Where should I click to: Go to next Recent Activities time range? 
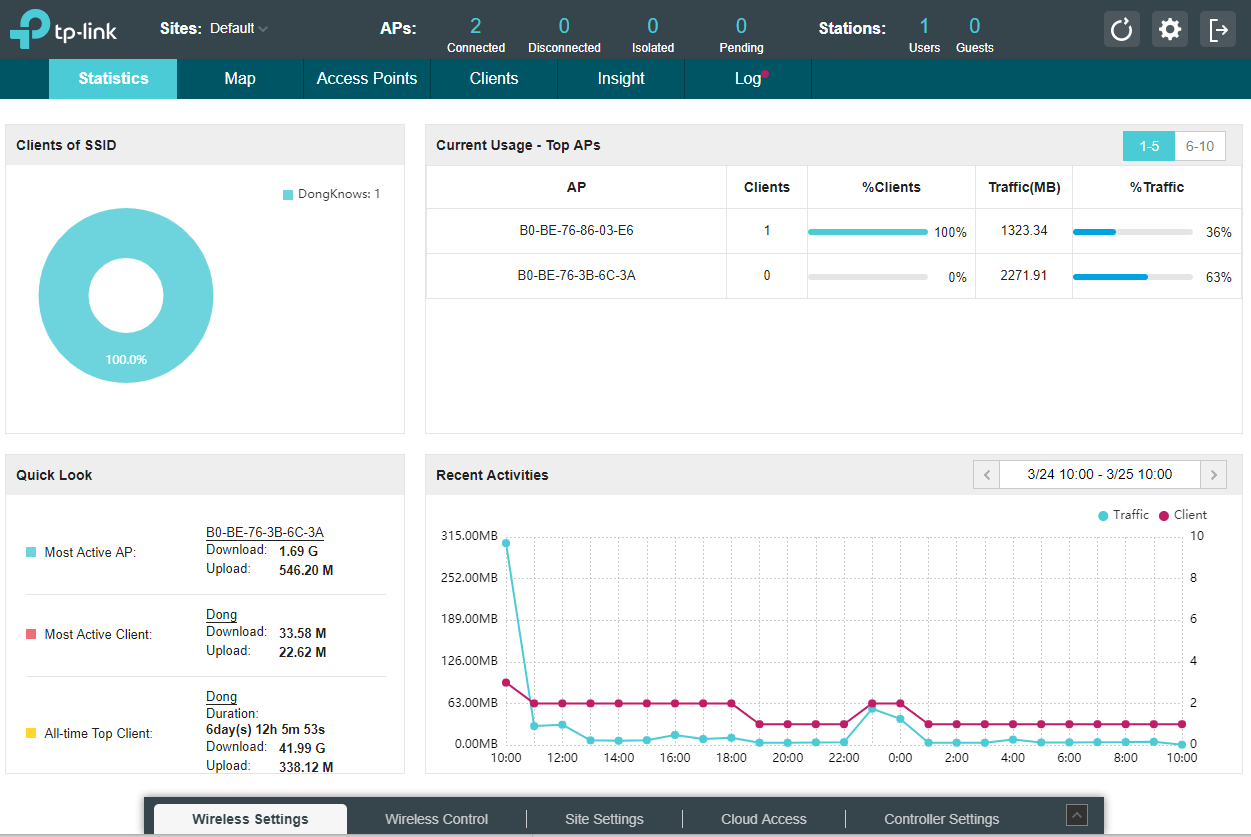[1214, 475]
